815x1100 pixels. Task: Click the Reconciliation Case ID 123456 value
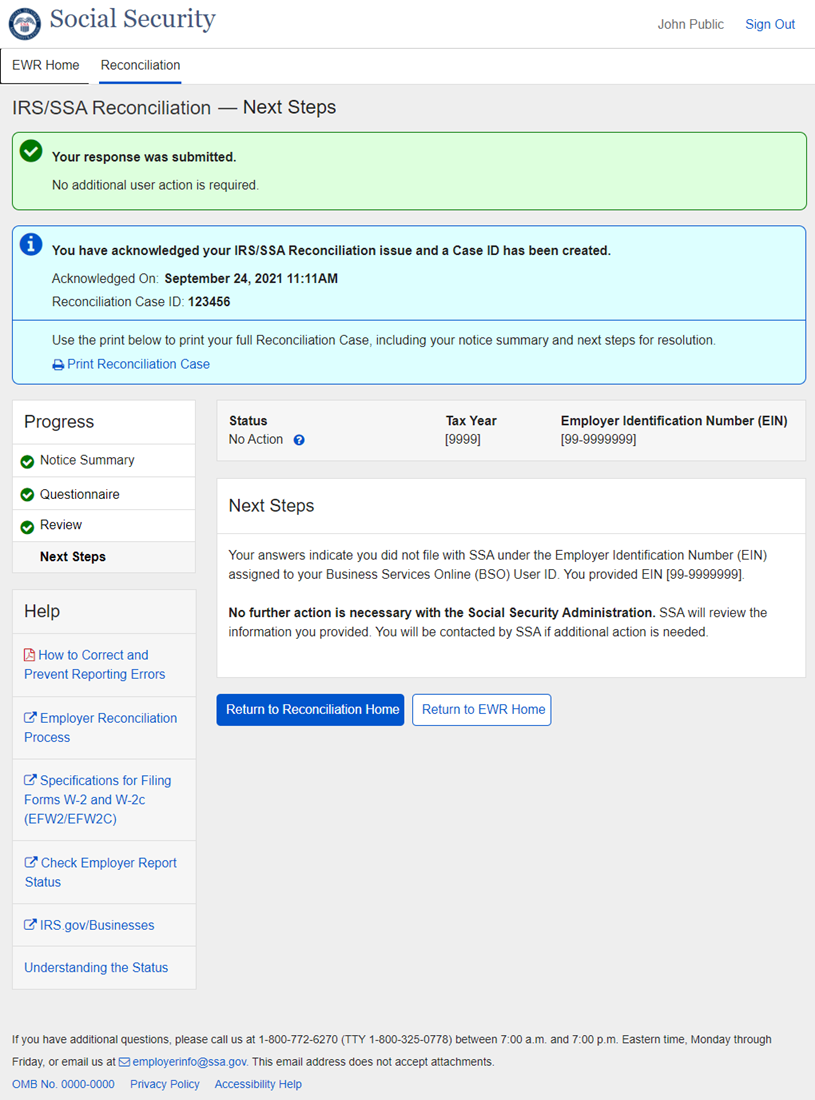pyautogui.click(x=209, y=302)
